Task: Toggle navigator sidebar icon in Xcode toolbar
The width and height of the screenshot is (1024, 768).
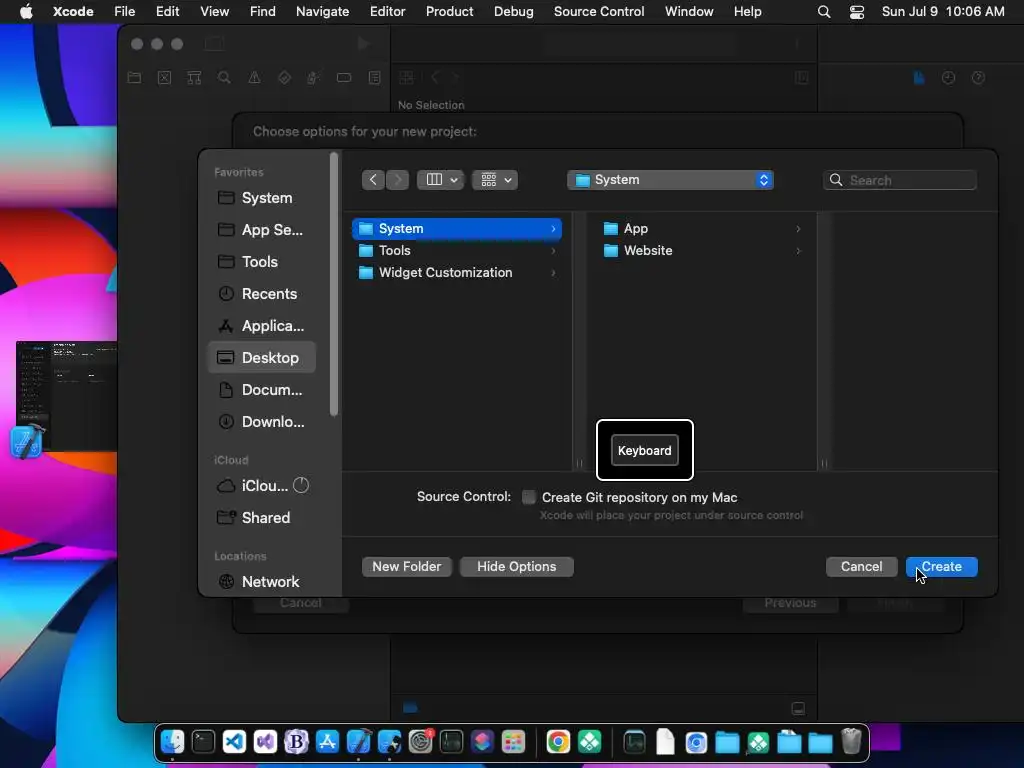Action: (214, 44)
